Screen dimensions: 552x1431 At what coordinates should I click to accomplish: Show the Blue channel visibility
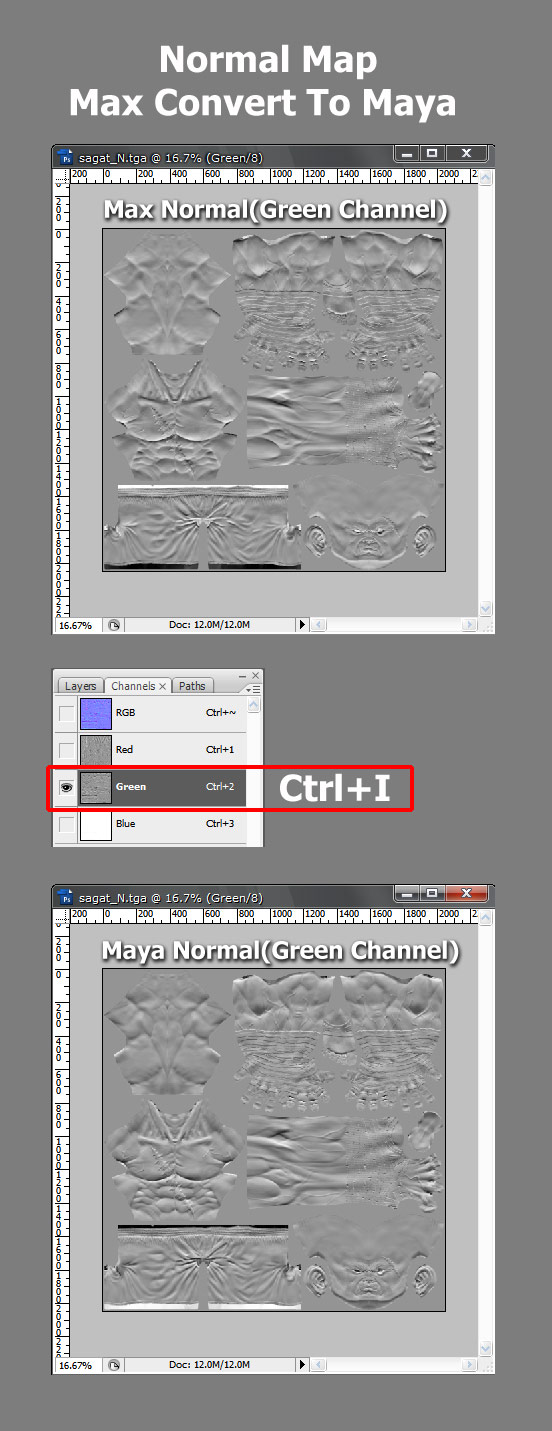(66, 824)
